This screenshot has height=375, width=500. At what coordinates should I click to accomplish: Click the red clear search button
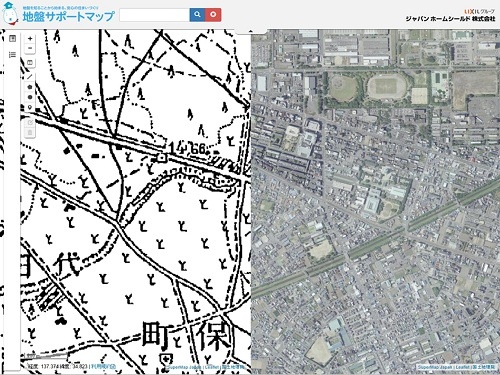coord(213,15)
